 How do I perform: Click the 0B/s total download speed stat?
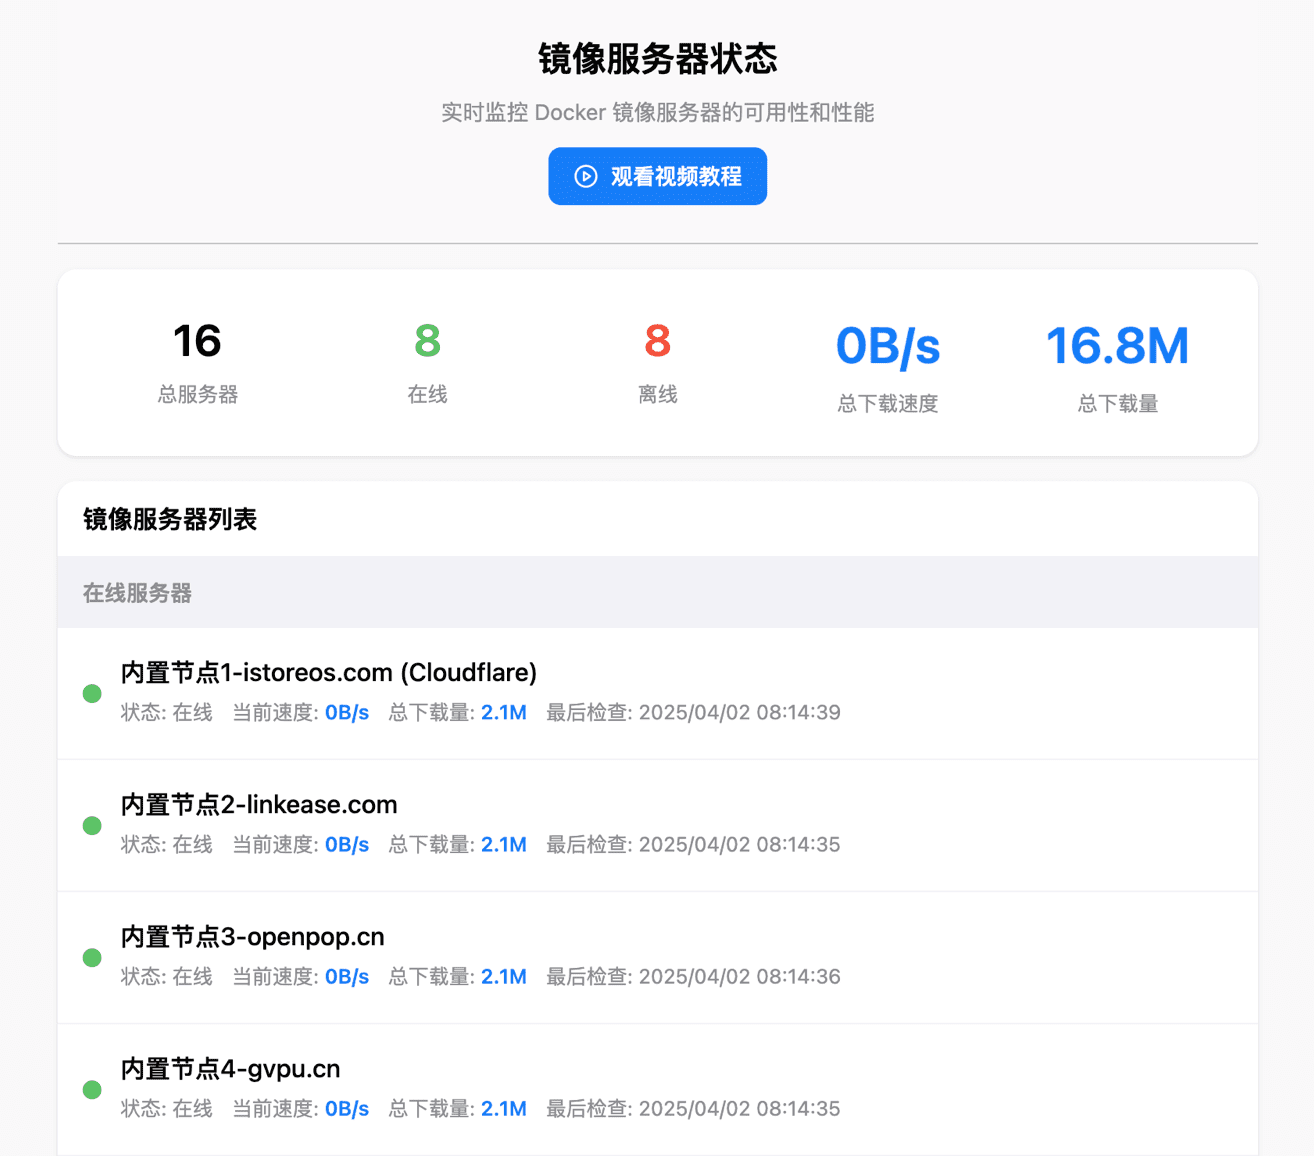887,347
